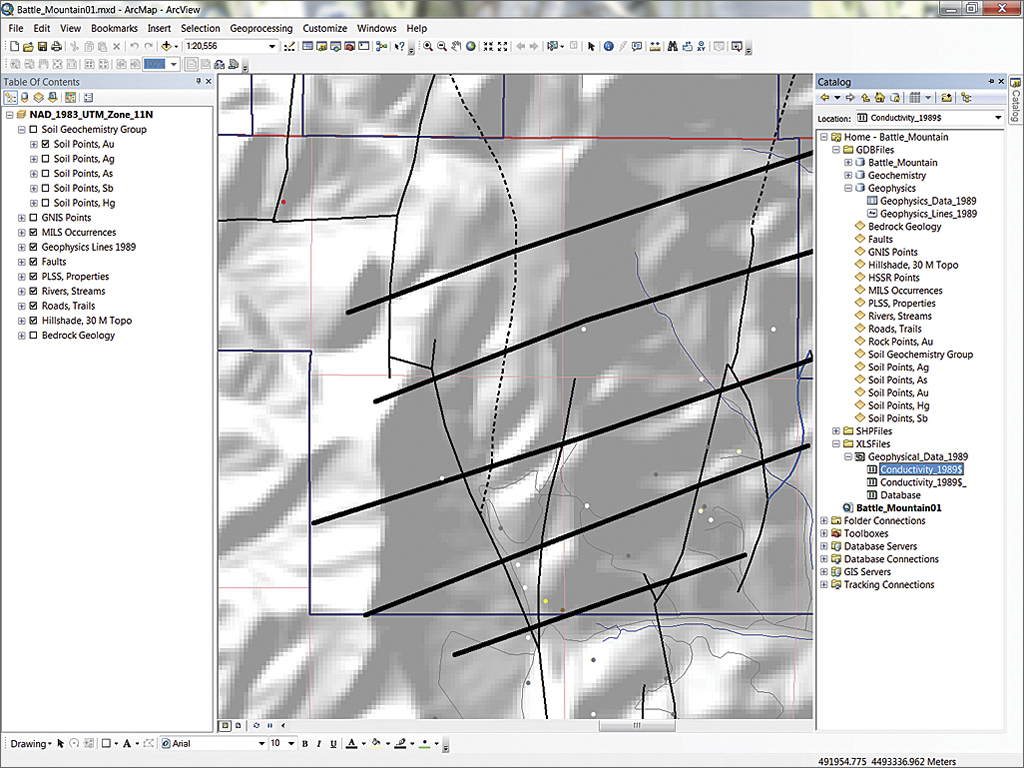This screenshot has width=1024, height=768.
Task: Click the Add Data button
Action: pos(166,46)
